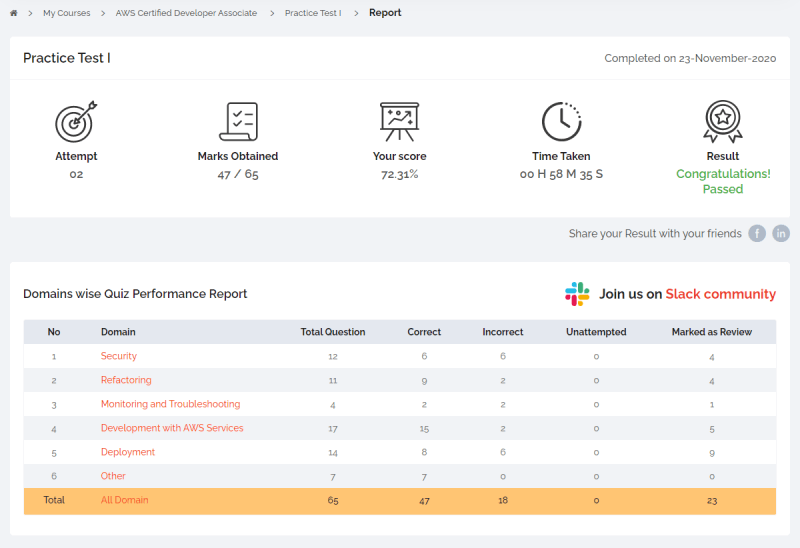Click the Your score chart icon
This screenshot has height=548, width=800.
pos(399,121)
